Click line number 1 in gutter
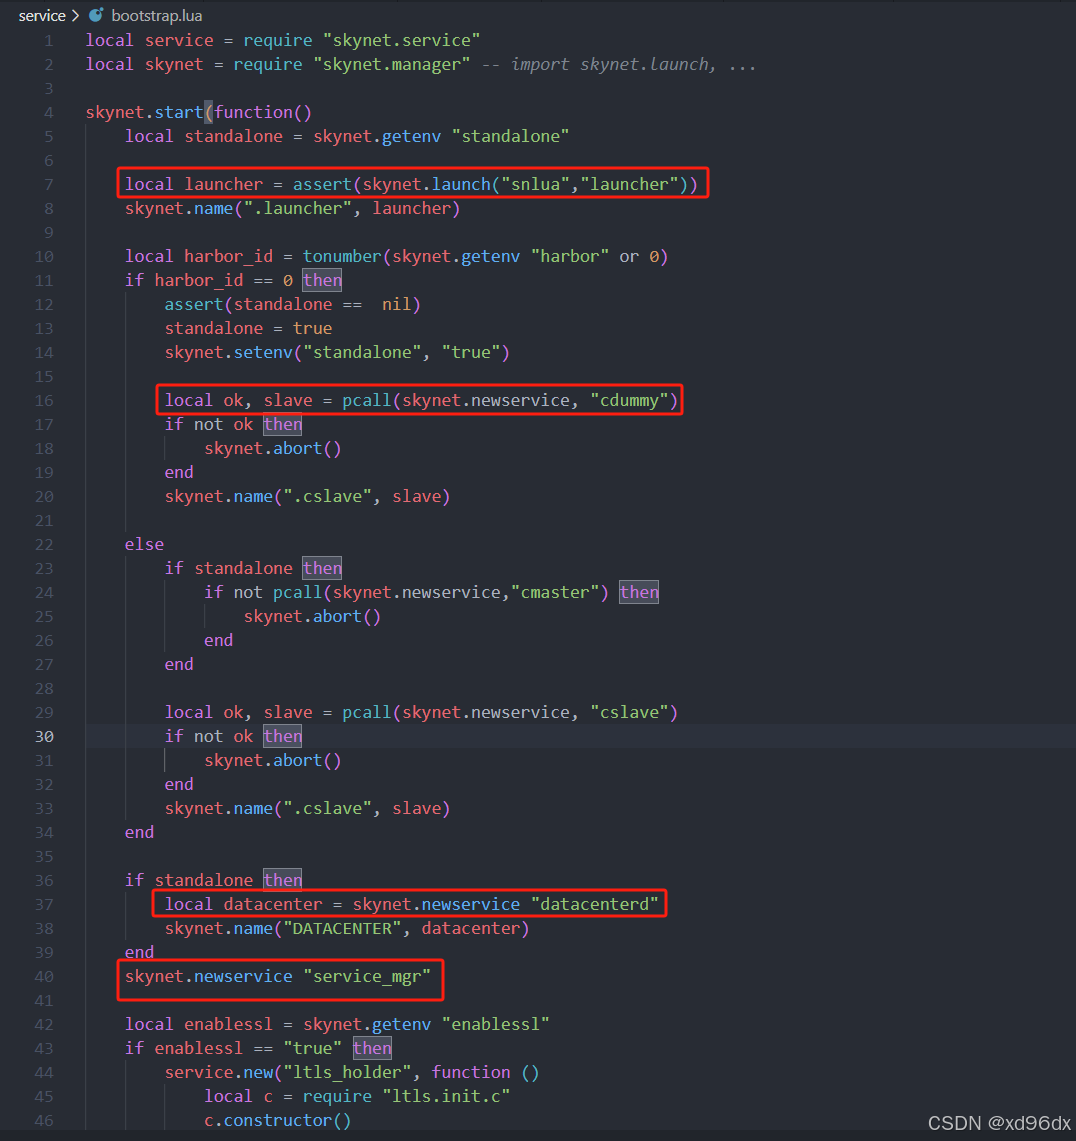Viewport: 1076px width, 1141px height. click(x=49, y=41)
